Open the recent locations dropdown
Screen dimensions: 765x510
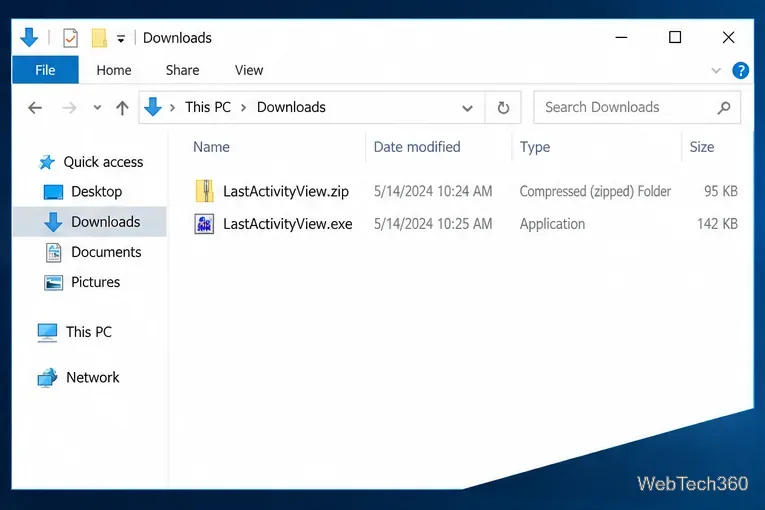97,107
